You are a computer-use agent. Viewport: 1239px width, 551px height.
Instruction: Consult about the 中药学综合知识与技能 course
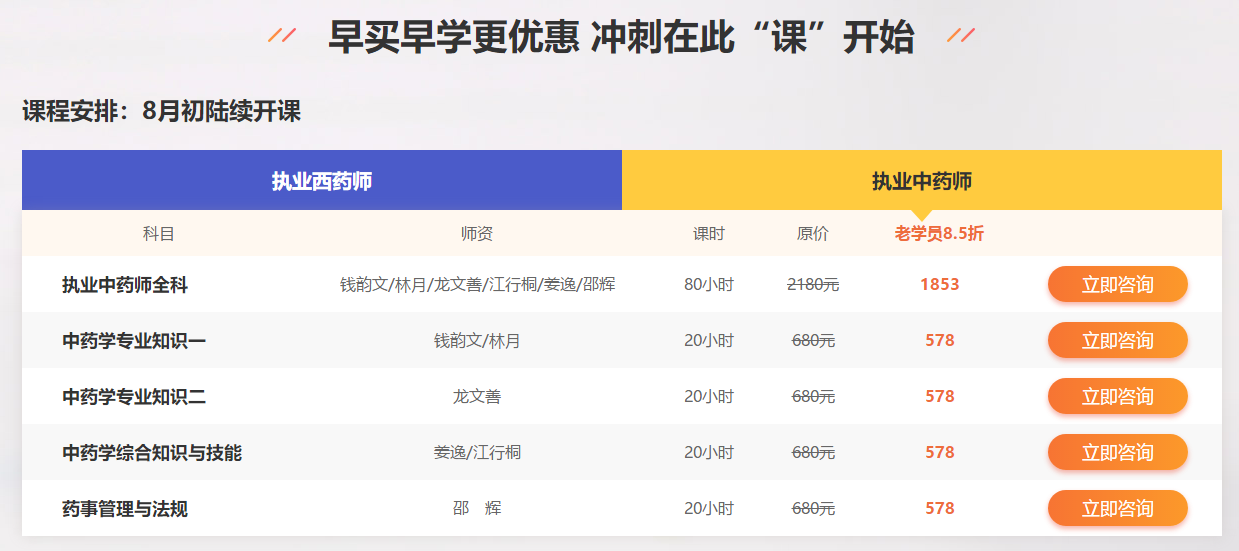(1117, 453)
